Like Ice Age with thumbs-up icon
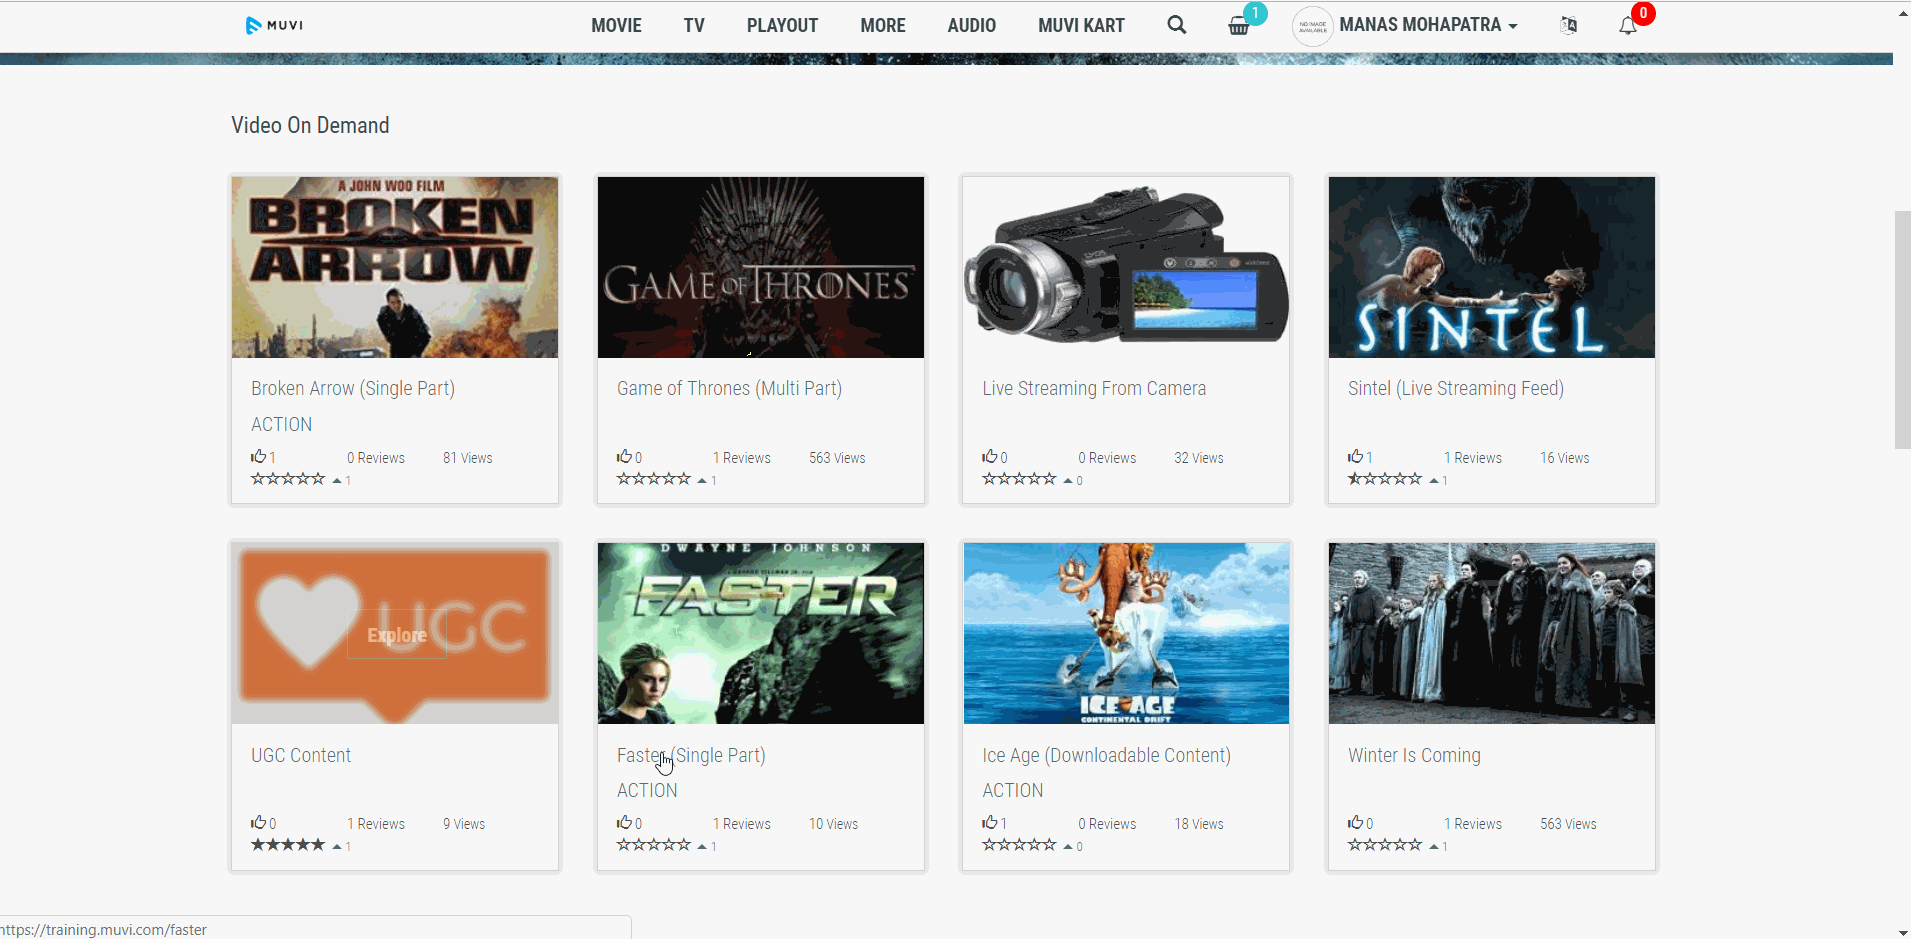 point(989,822)
